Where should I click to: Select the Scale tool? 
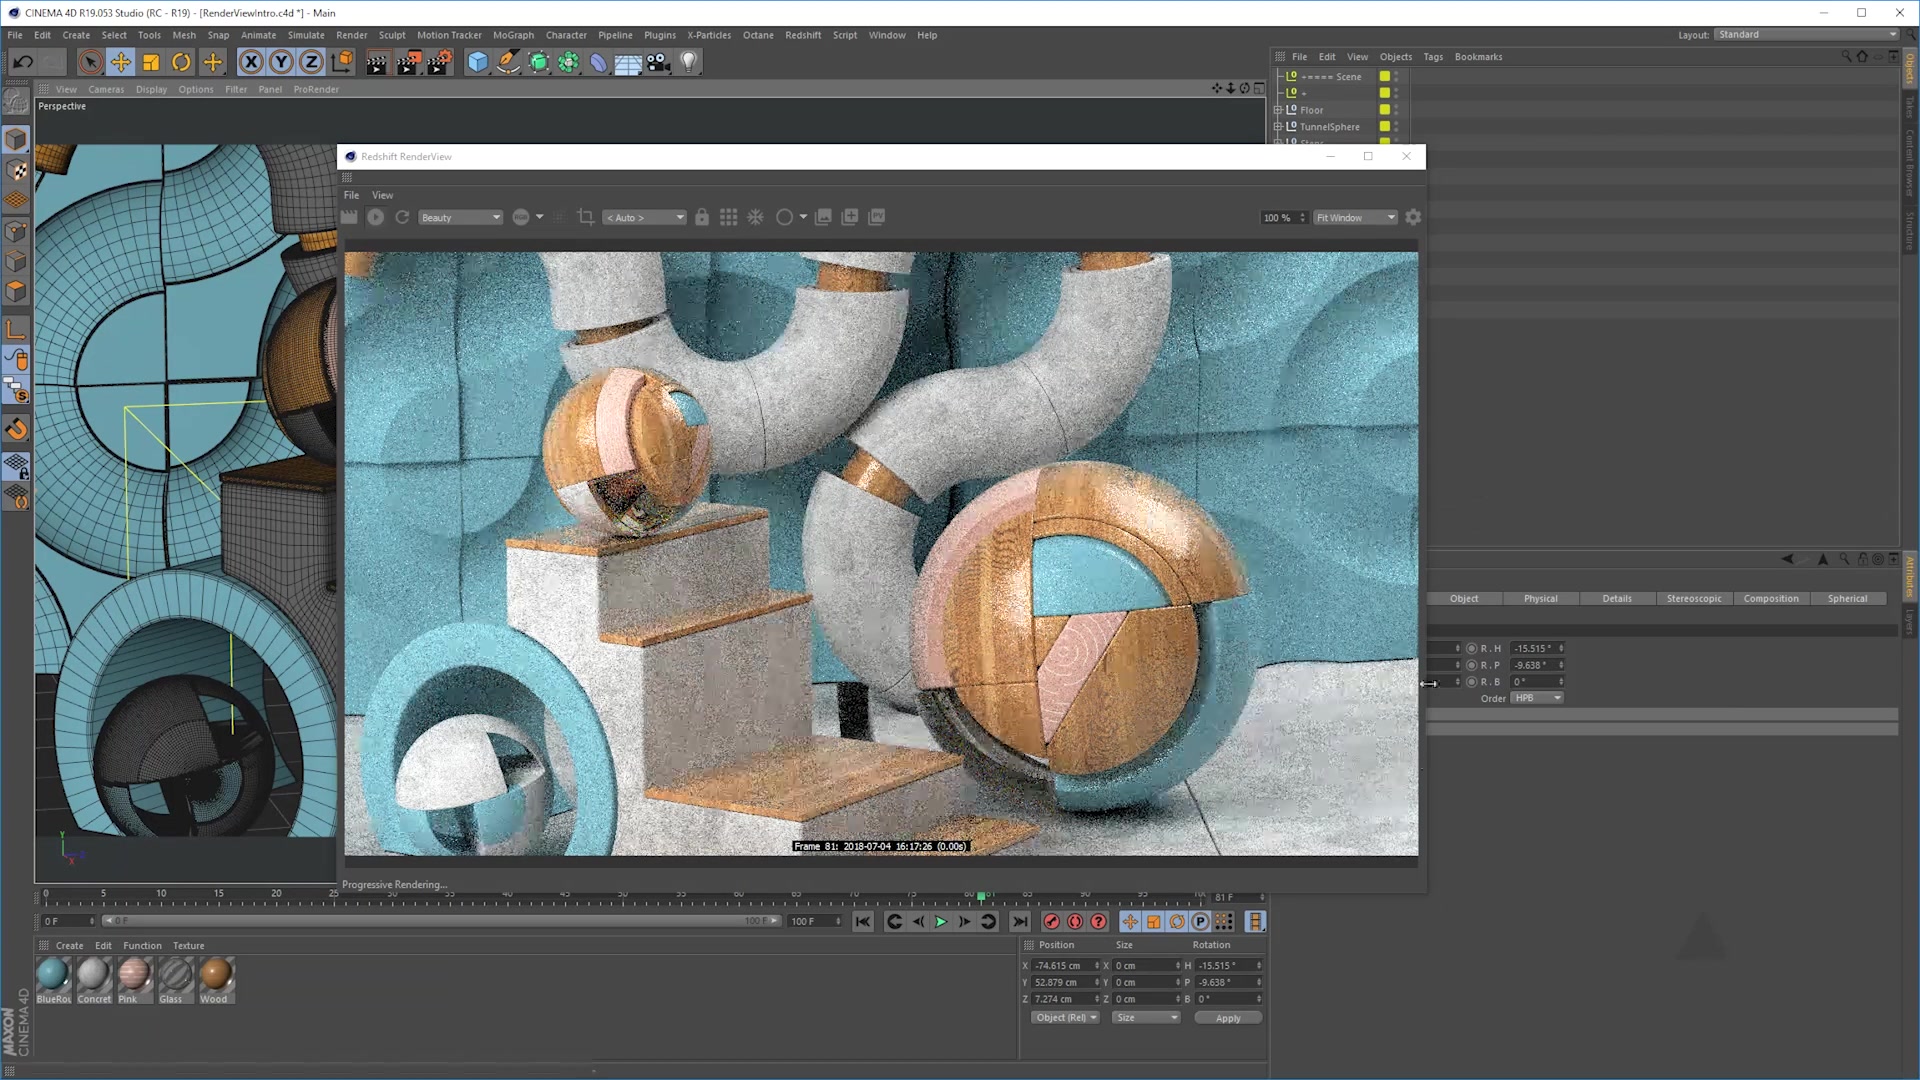pos(151,62)
